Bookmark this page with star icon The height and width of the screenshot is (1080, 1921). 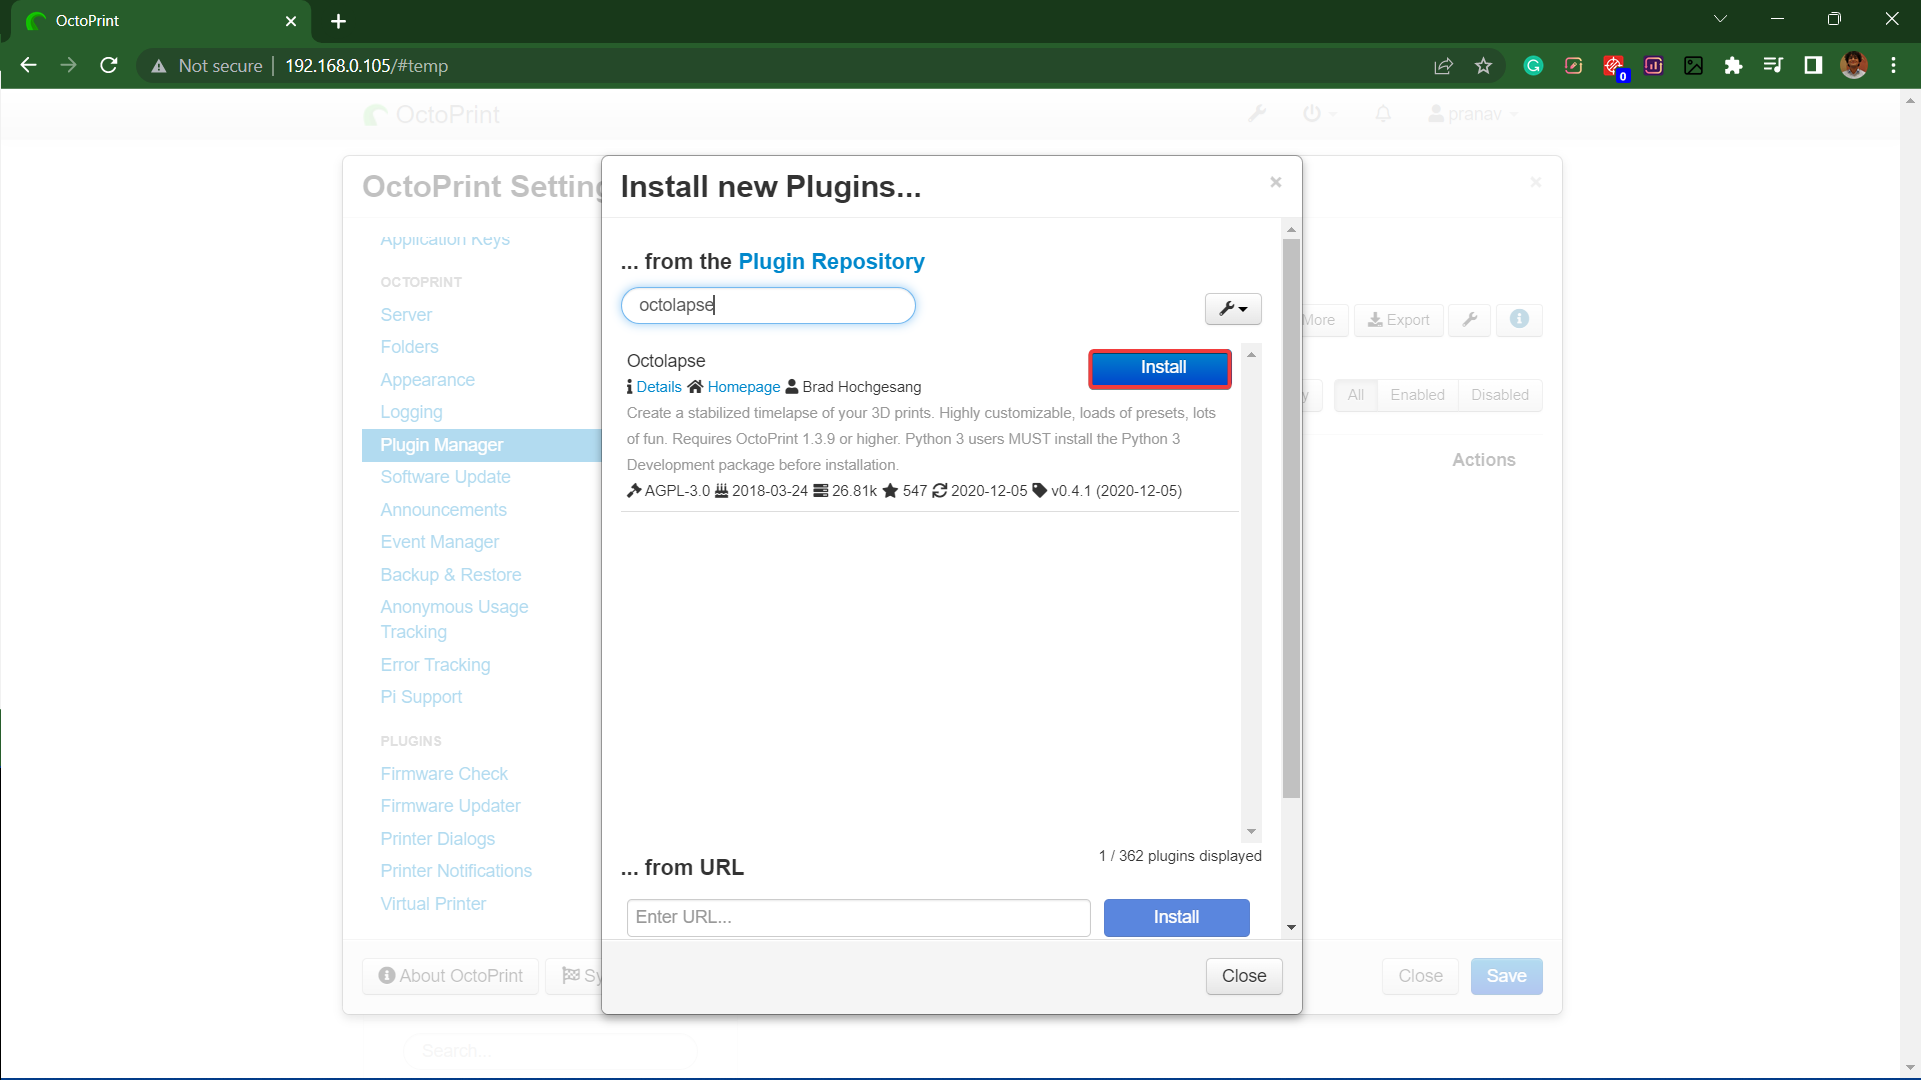pyautogui.click(x=1483, y=66)
